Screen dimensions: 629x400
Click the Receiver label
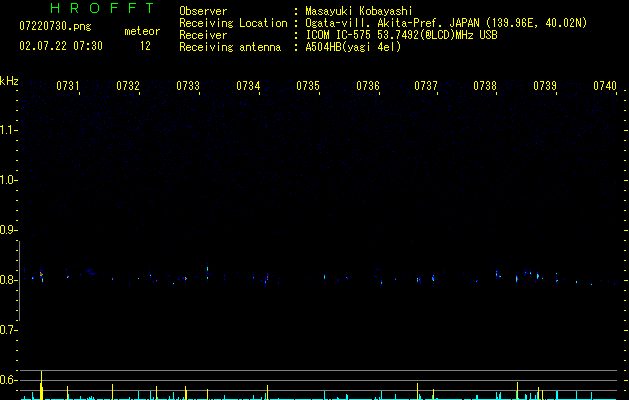203,35
